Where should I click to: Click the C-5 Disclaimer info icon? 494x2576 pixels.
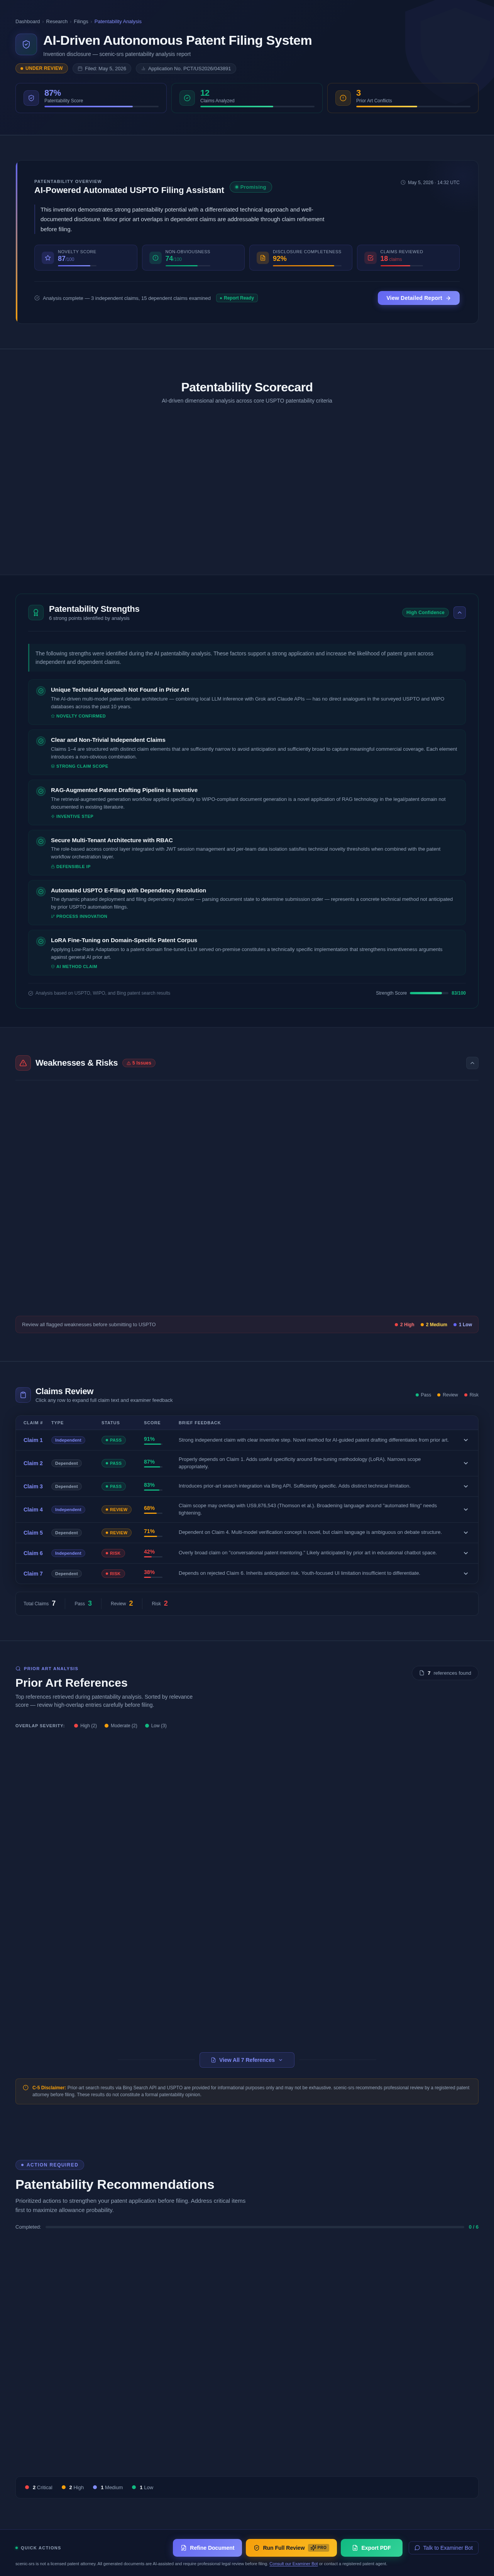point(26,2087)
